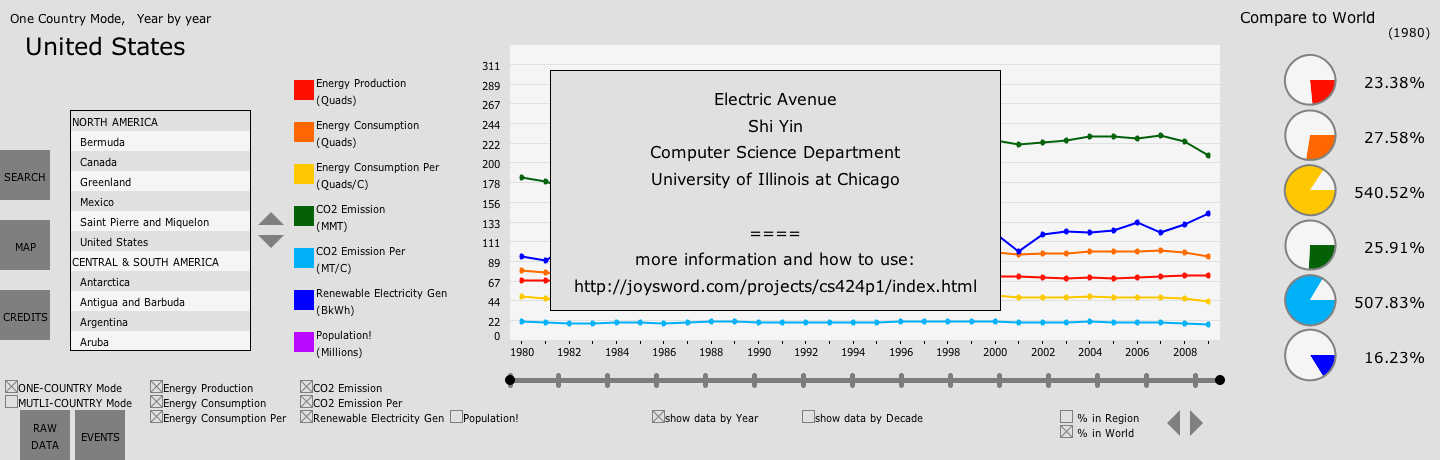Click the purple Population legend color swatch
The image size is (1440, 460).
[303, 343]
